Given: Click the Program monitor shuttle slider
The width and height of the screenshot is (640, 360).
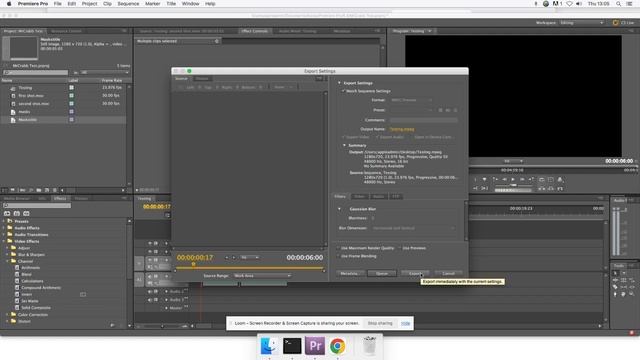Looking at the screenshot, I should [x=513, y=185].
